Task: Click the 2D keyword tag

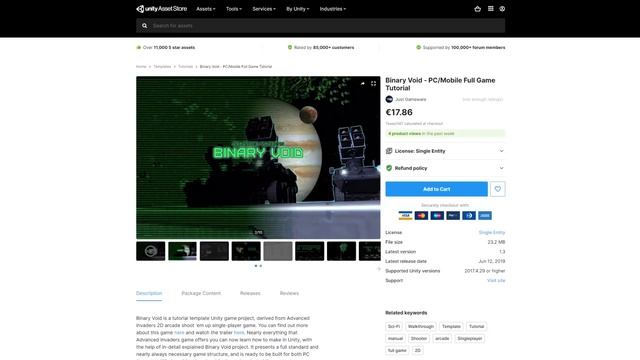Action: pos(418,350)
